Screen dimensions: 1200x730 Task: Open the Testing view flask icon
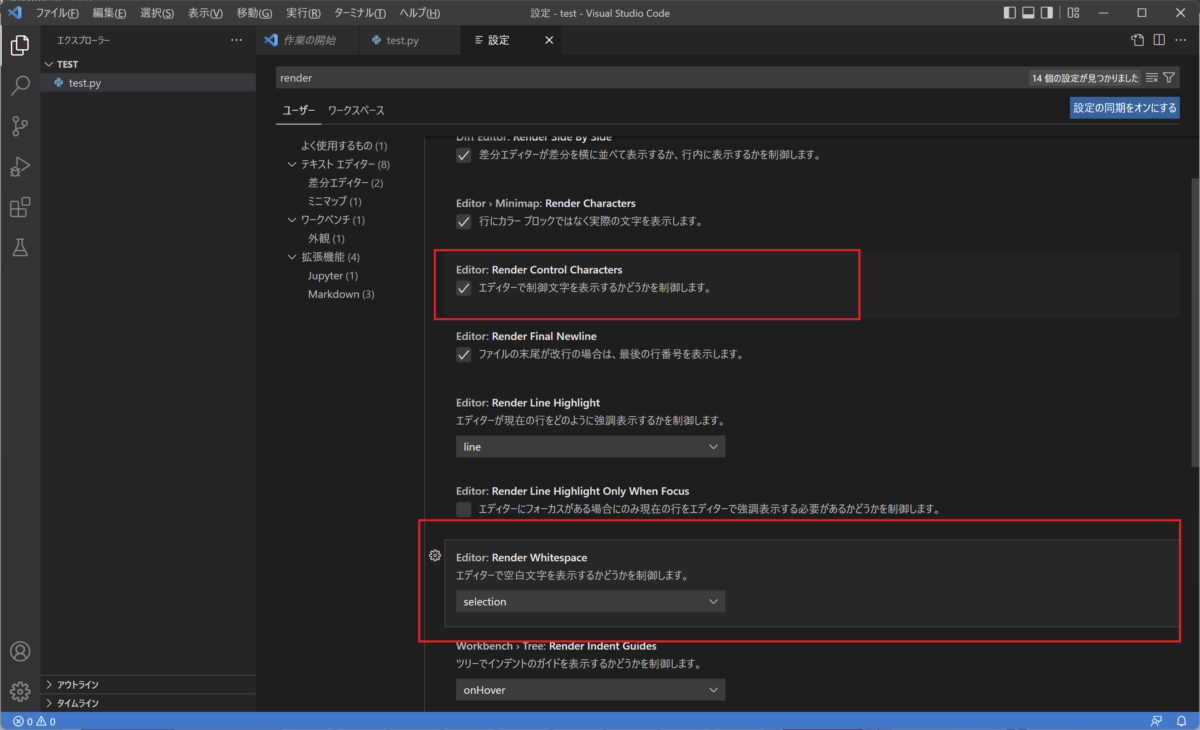(x=20, y=247)
